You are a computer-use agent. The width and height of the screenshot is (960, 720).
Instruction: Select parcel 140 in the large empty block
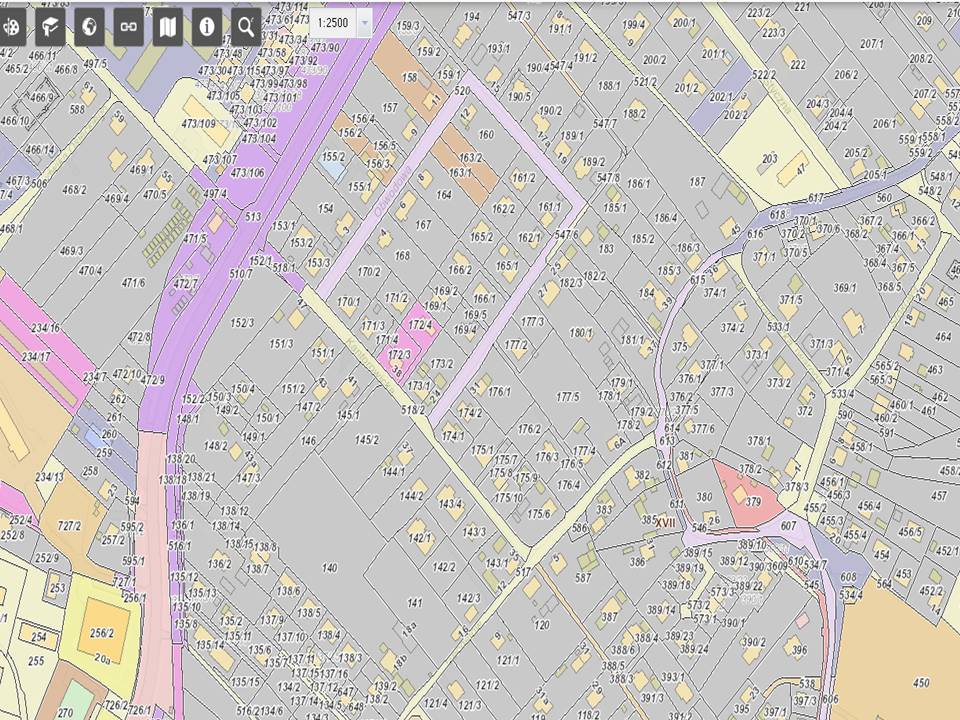pos(331,568)
